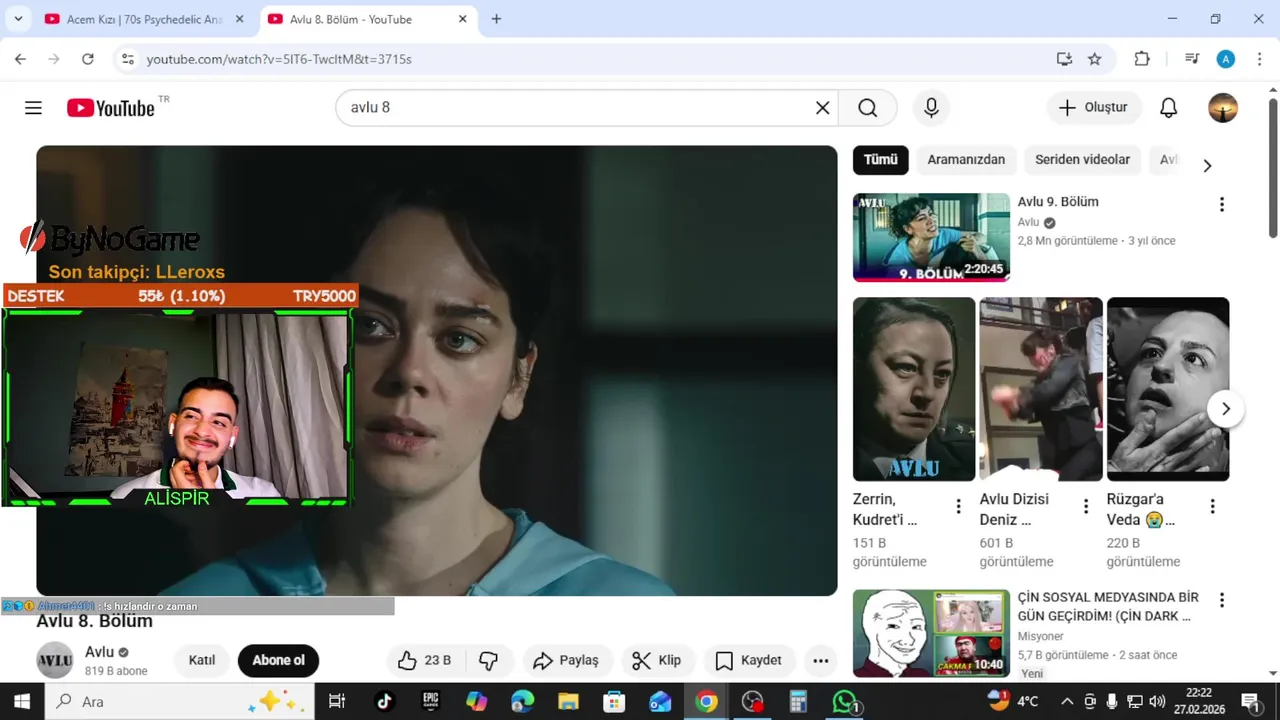Open ÇİN SOSYAL MEDYASINDA video thumbnail
The height and width of the screenshot is (720, 1280).
coord(931,633)
